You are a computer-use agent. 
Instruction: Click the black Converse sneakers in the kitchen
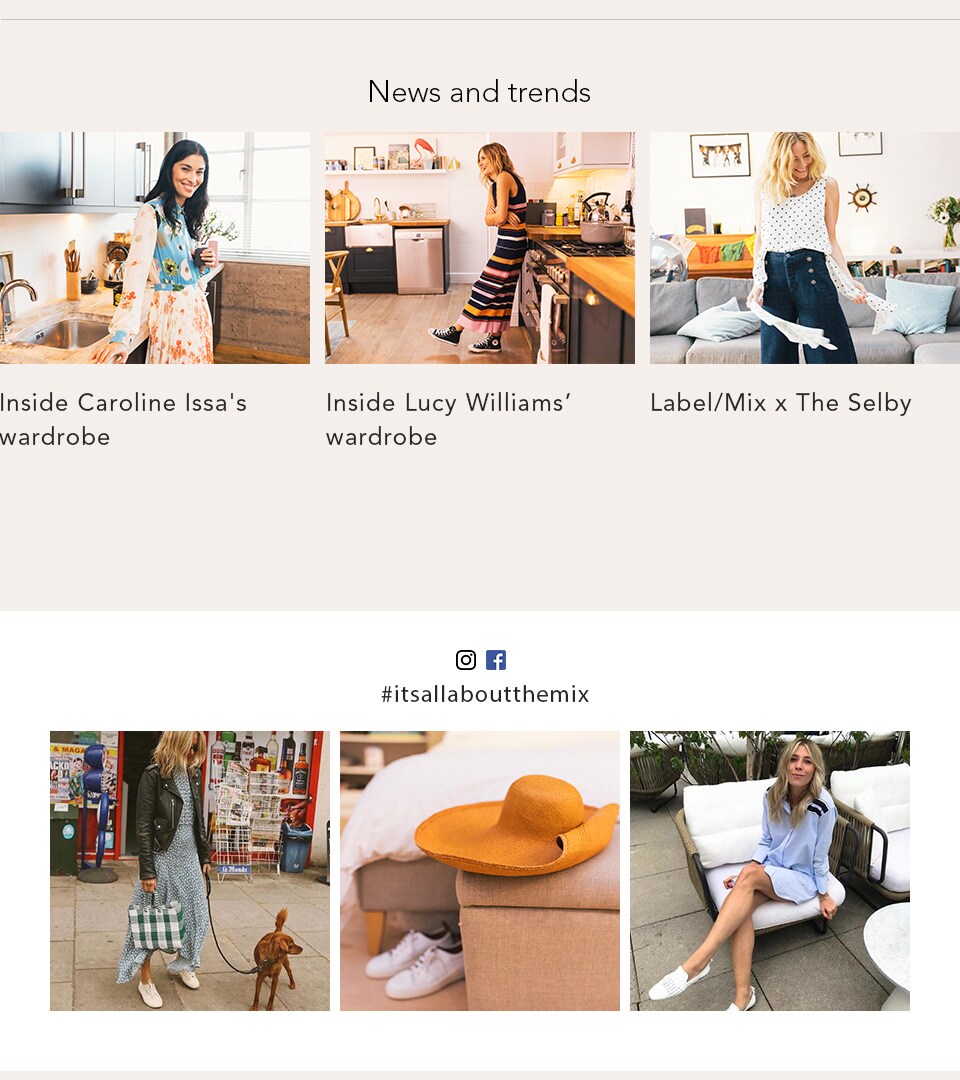point(466,339)
